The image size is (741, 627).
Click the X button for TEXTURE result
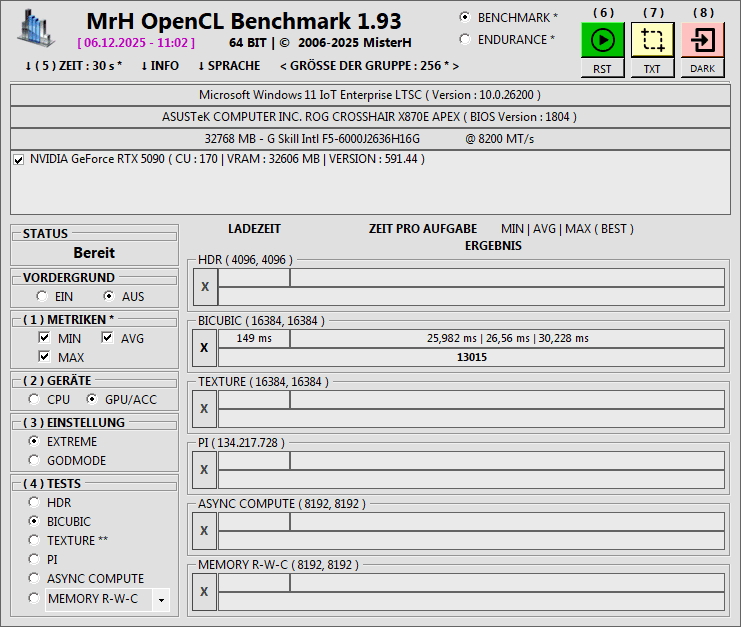coord(205,409)
